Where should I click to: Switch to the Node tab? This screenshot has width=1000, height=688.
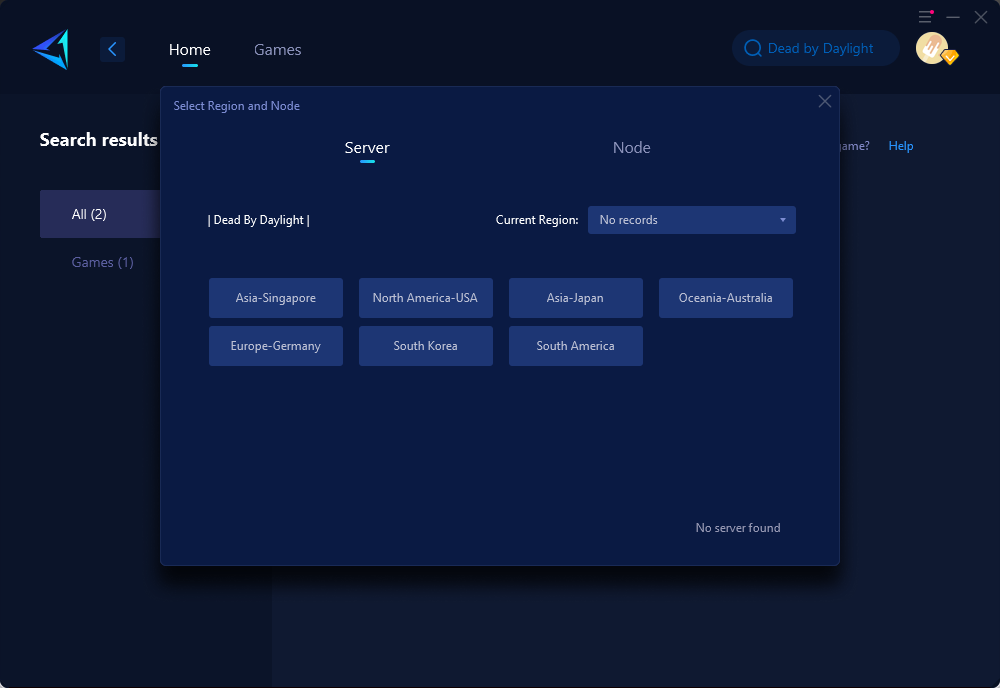(631, 148)
